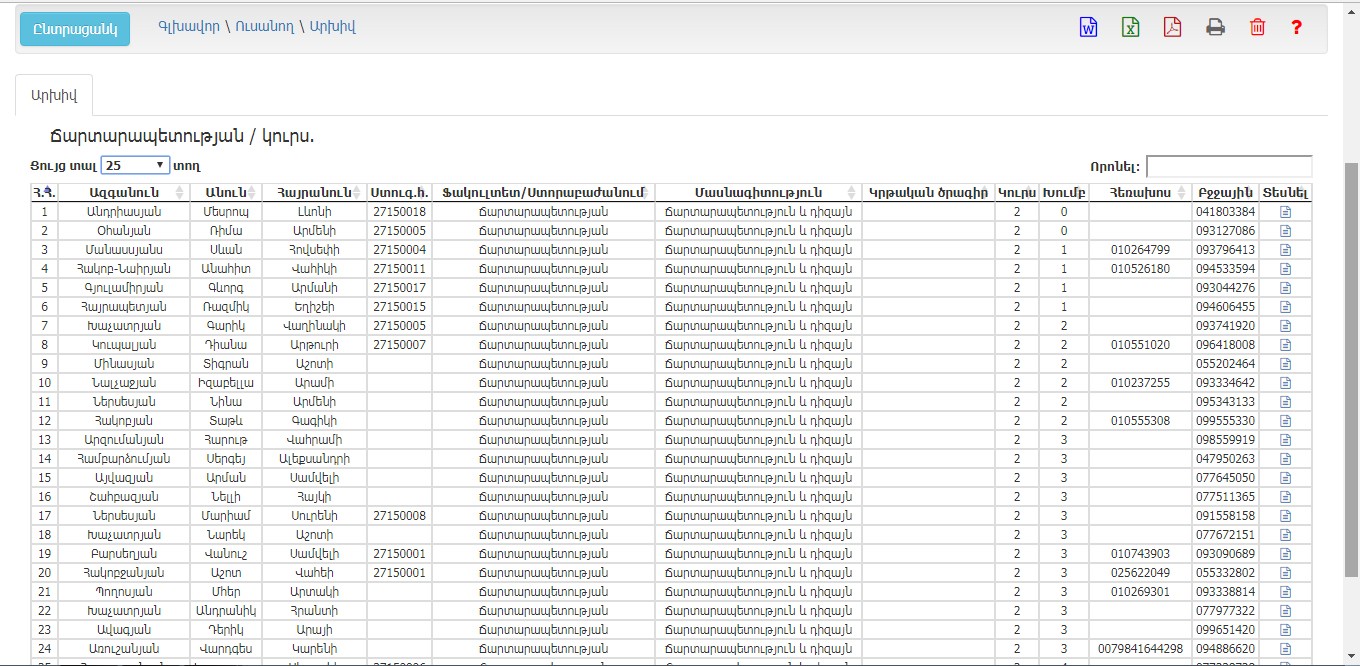
Task: View details icon for row 12
Action: coord(1286,421)
